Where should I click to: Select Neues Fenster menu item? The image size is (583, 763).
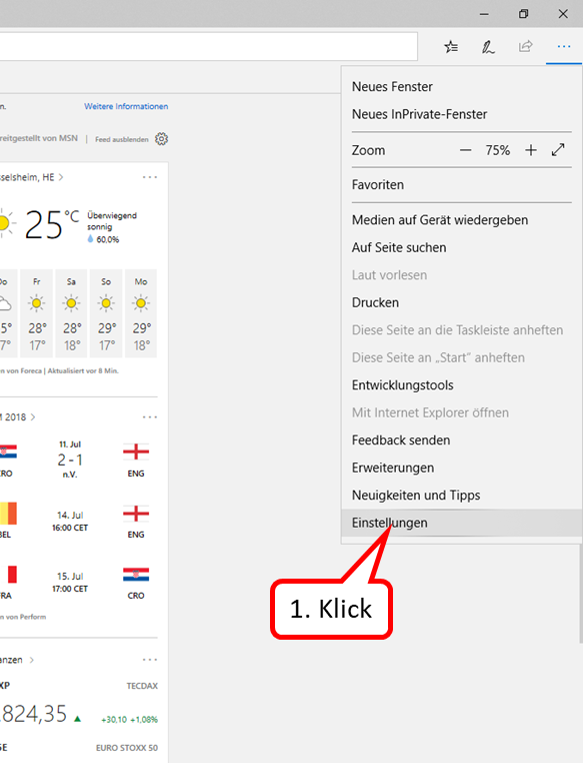click(x=461, y=87)
